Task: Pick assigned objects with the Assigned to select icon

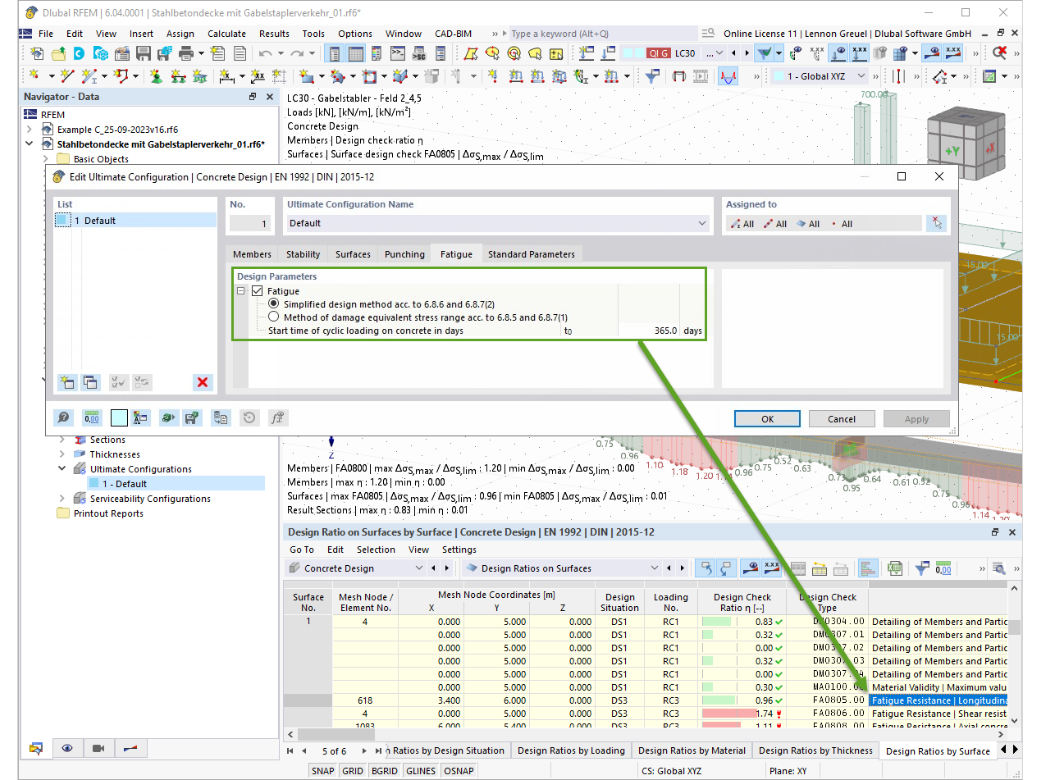Action: pos(937,224)
